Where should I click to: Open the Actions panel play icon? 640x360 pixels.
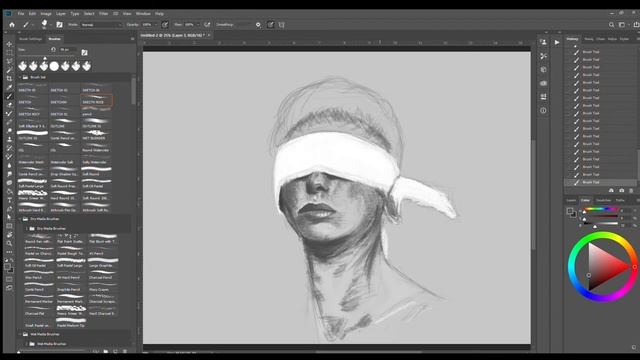557,42
